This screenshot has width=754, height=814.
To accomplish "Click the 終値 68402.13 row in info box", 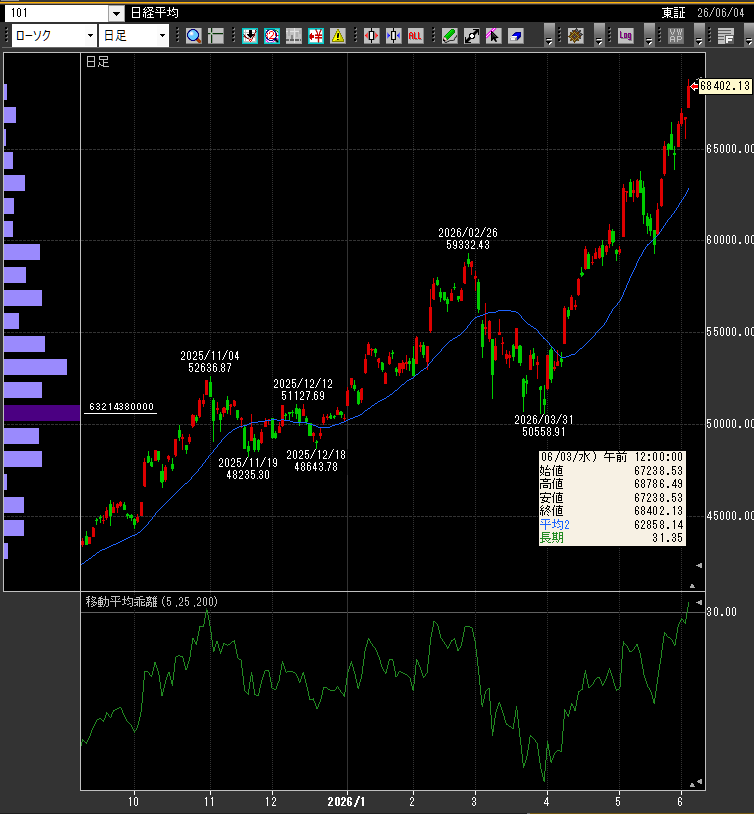I will tap(612, 511).
